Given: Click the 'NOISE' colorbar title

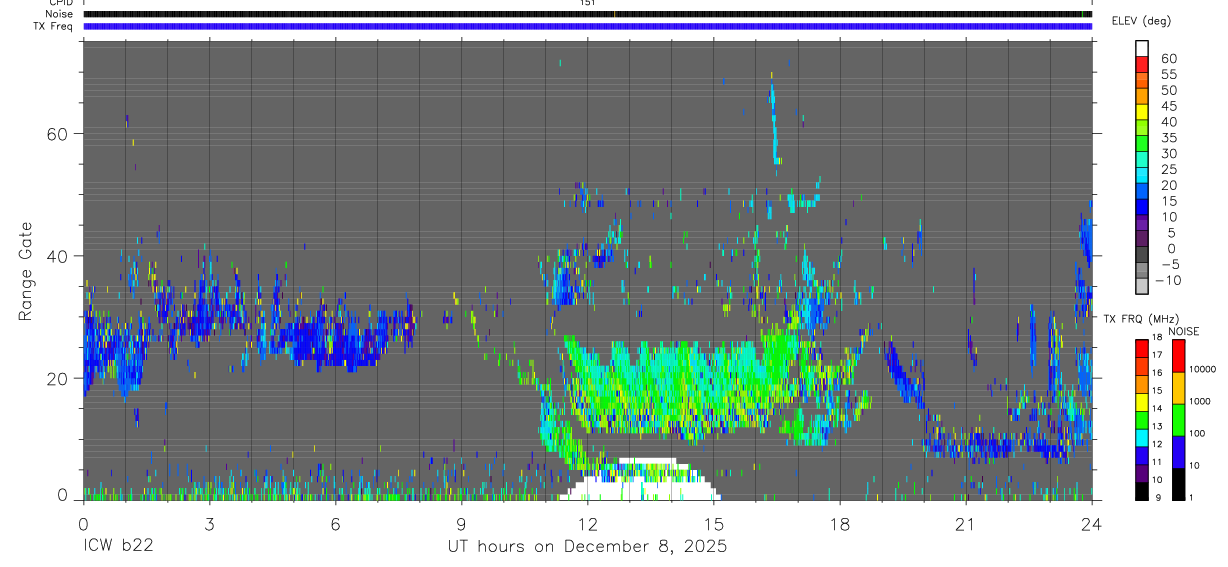Looking at the screenshot, I should click(x=1183, y=331).
